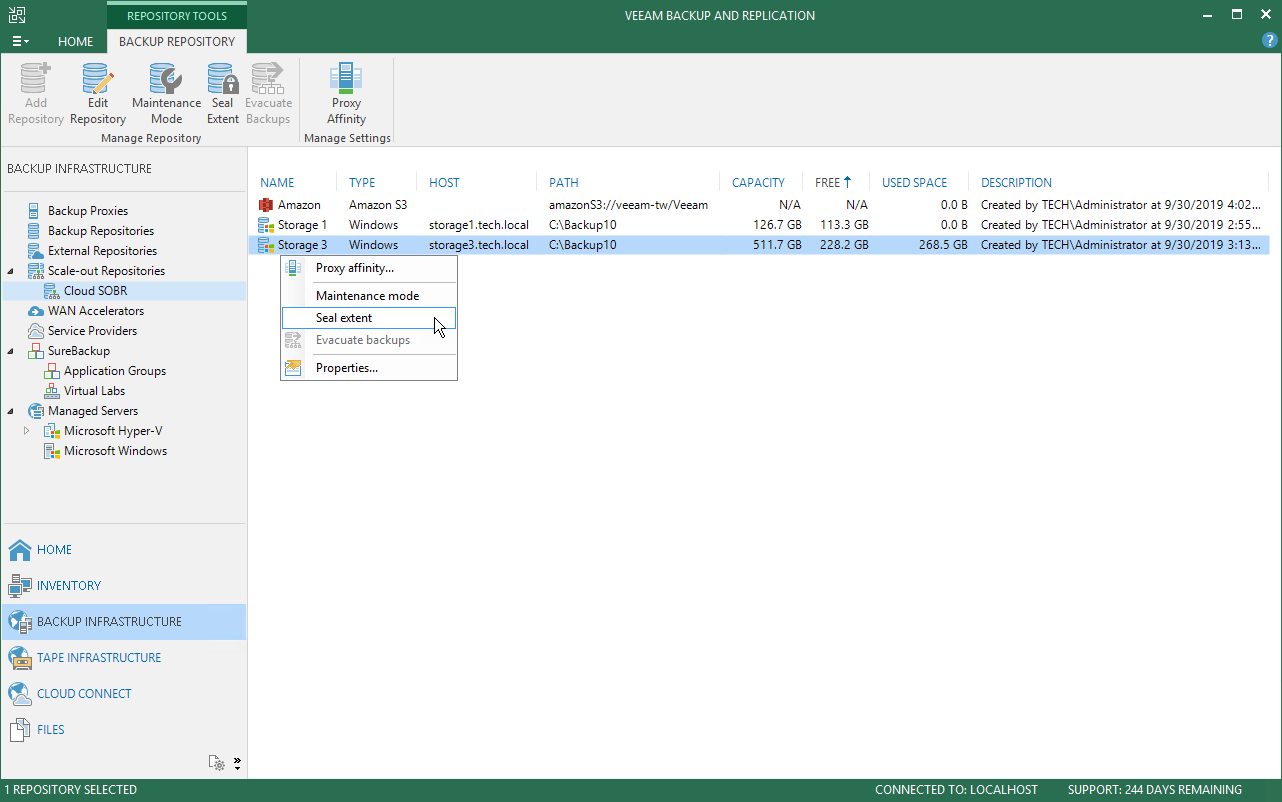Select External Repositories in the tree
This screenshot has height=802, width=1282.
[x=102, y=251]
